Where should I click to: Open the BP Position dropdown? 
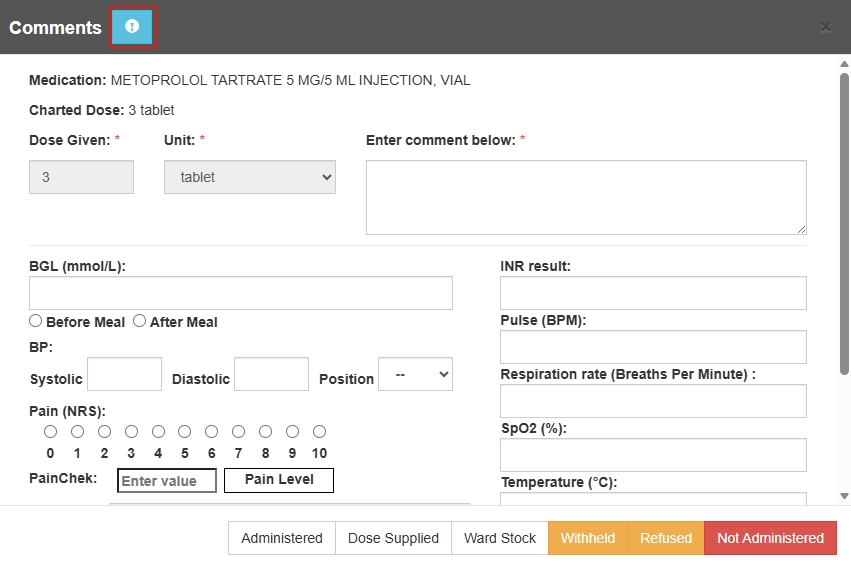(x=415, y=374)
